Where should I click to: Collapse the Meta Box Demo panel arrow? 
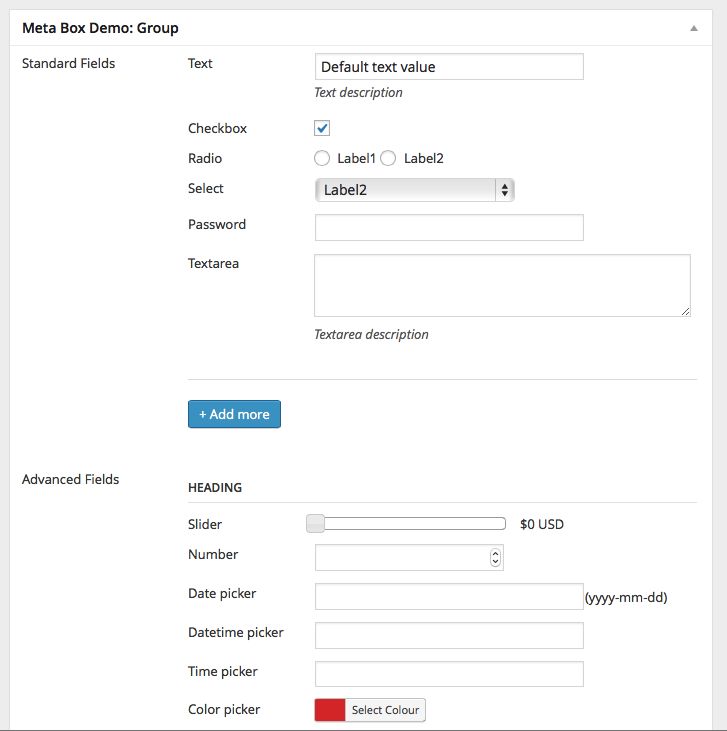click(693, 29)
